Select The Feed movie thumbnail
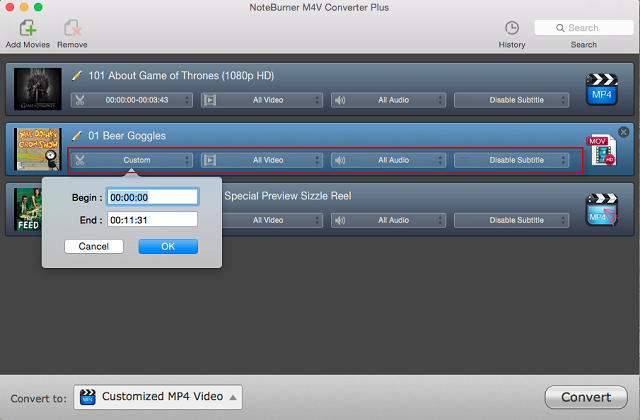This screenshot has width=640, height=420. pyautogui.click(x=28, y=209)
